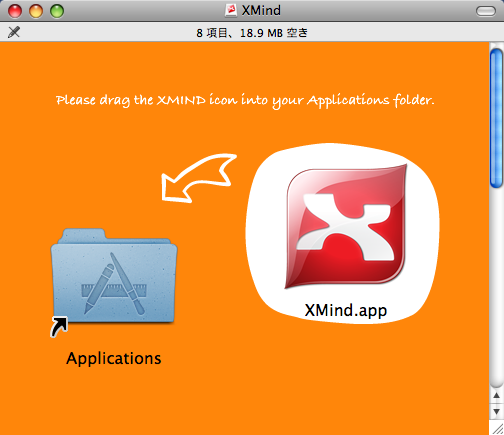The image size is (504, 435).
Task: Click the white curved arrow graphic
Action: coord(199,178)
